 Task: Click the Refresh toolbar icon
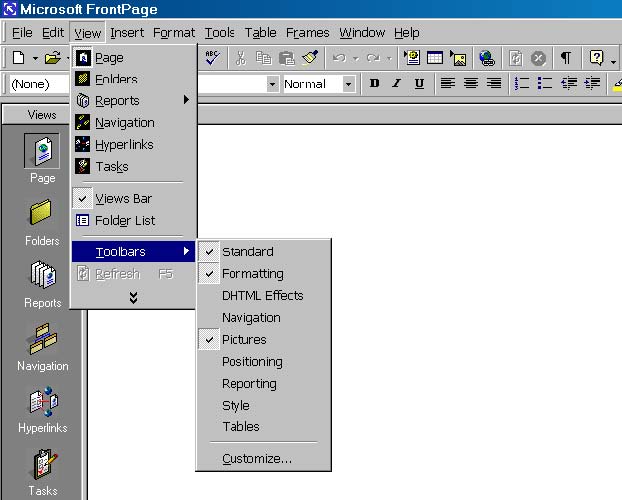pos(515,58)
